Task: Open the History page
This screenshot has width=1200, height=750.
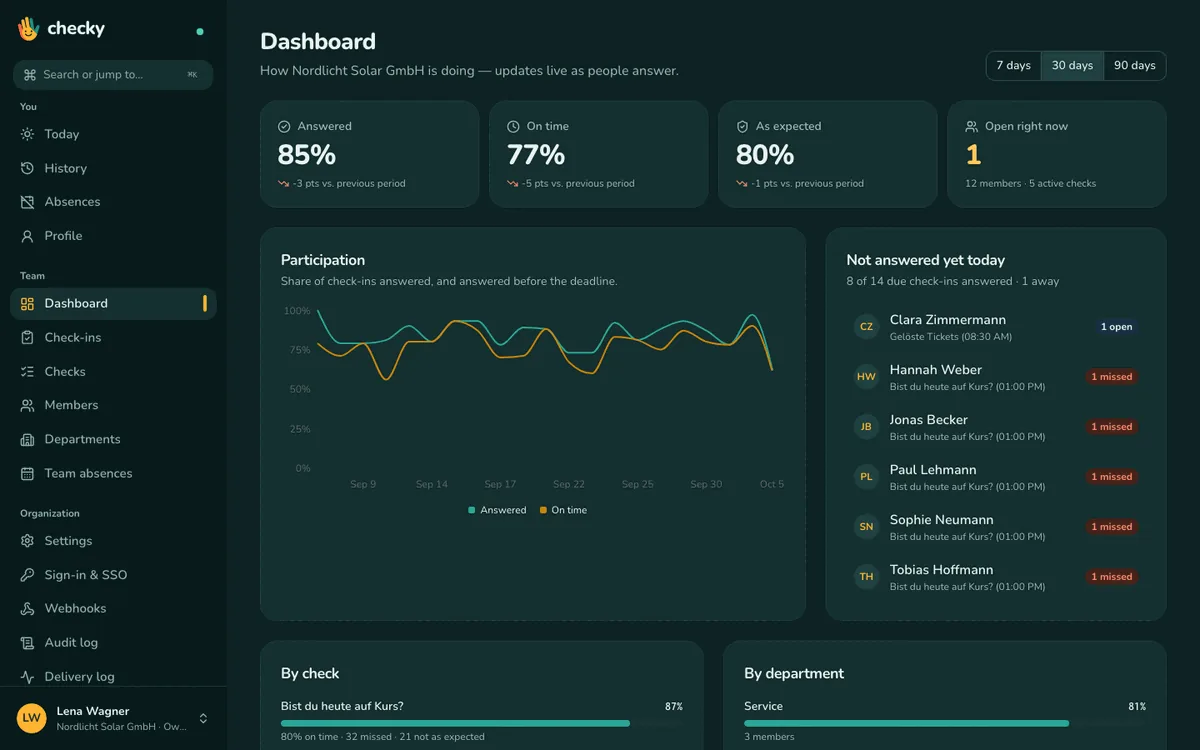Action: (x=113, y=168)
